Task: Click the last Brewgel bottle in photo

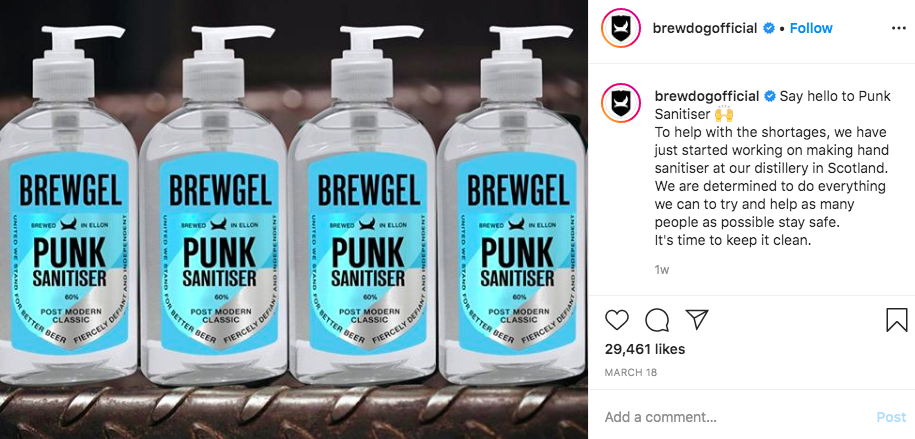Action: pos(514,204)
